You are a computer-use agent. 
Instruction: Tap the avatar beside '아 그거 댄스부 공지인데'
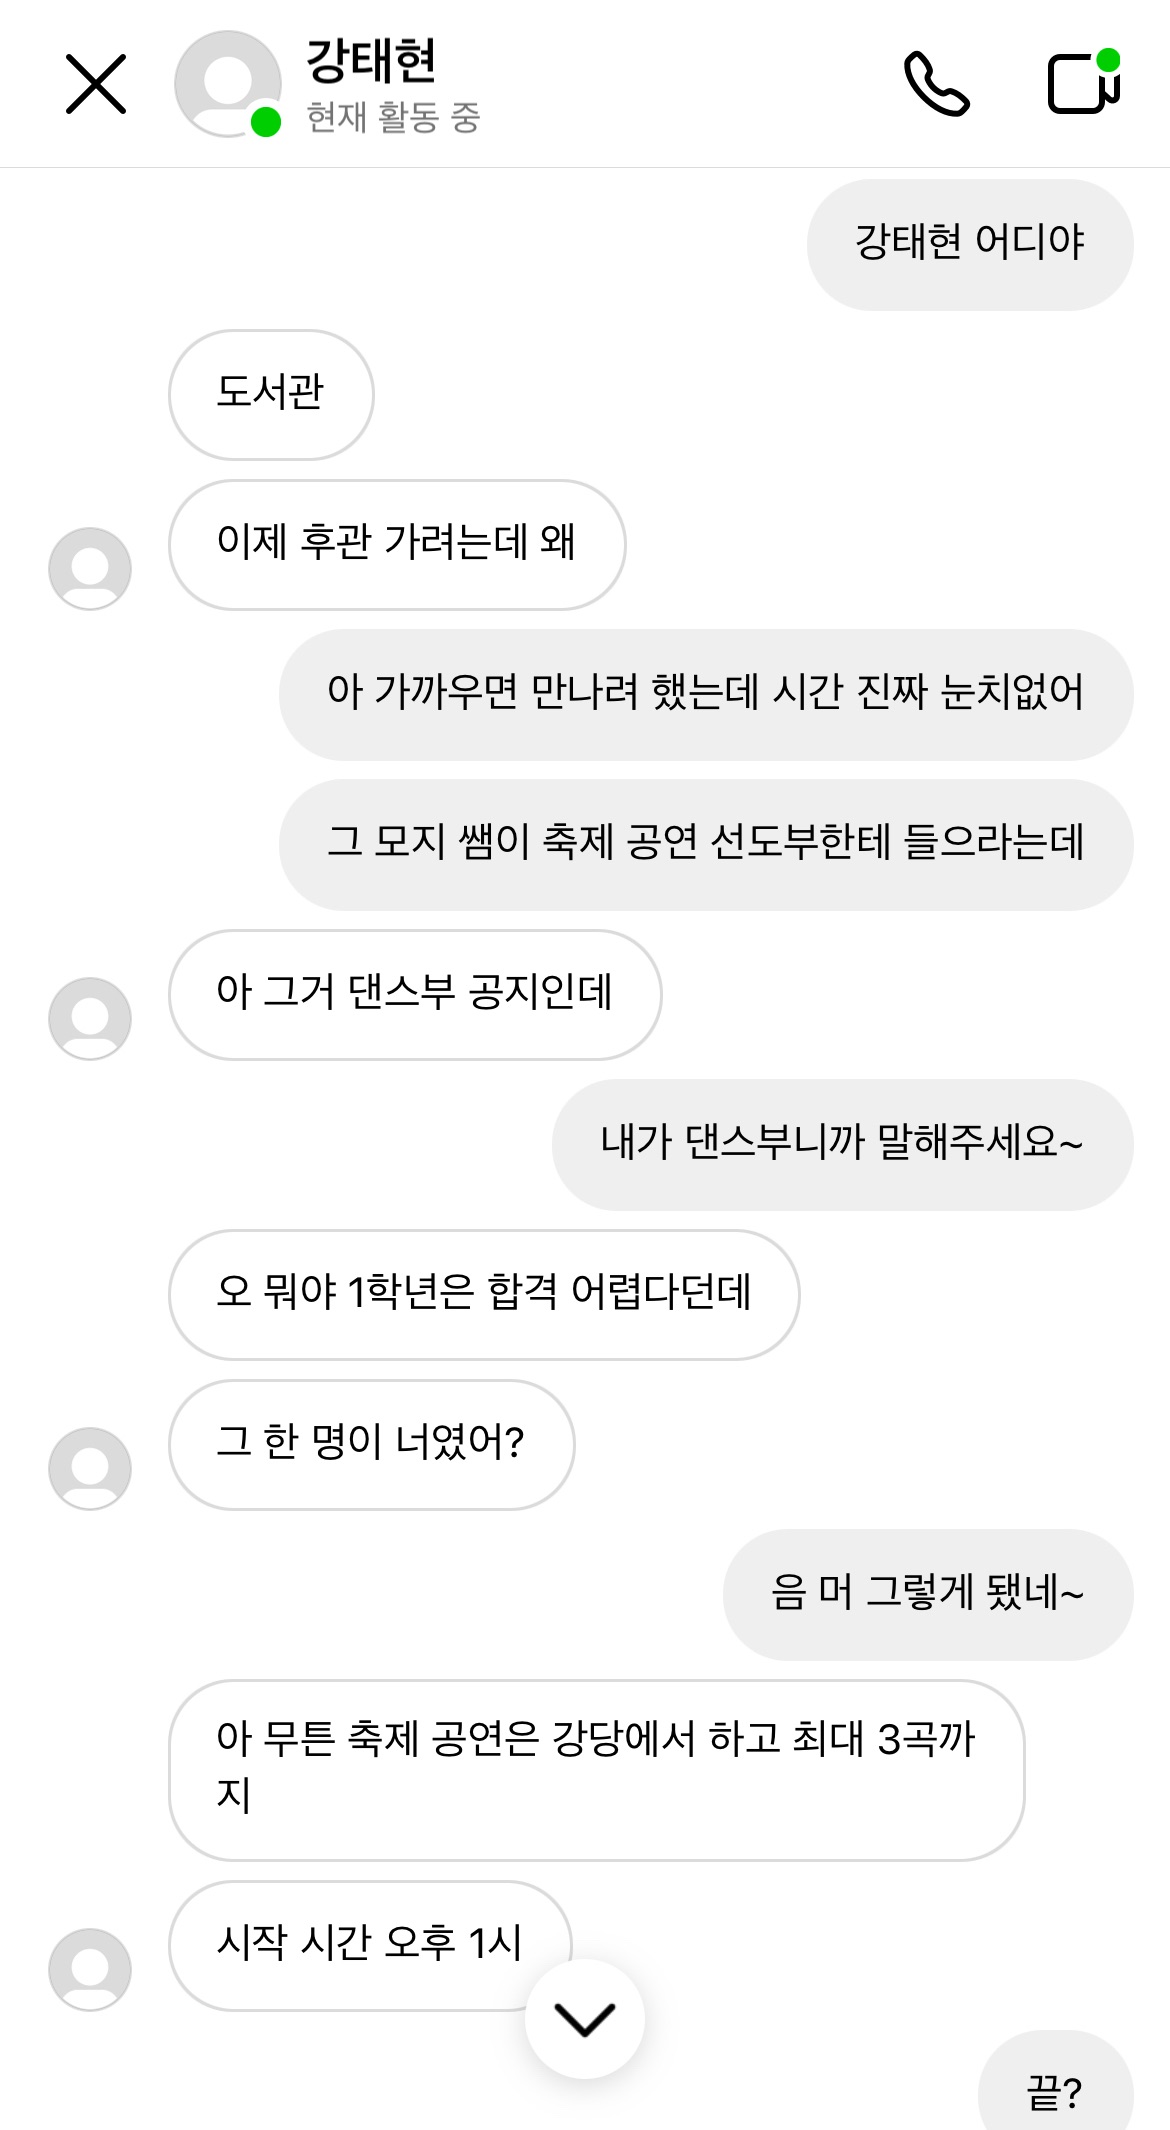[90, 1018]
